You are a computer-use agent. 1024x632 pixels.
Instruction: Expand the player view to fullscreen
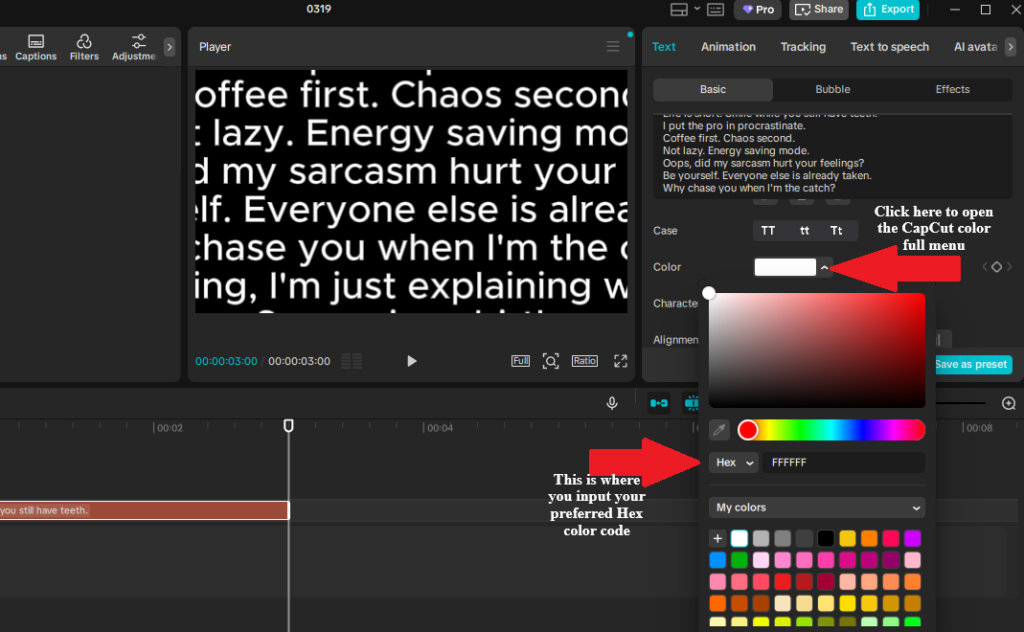coord(621,361)
